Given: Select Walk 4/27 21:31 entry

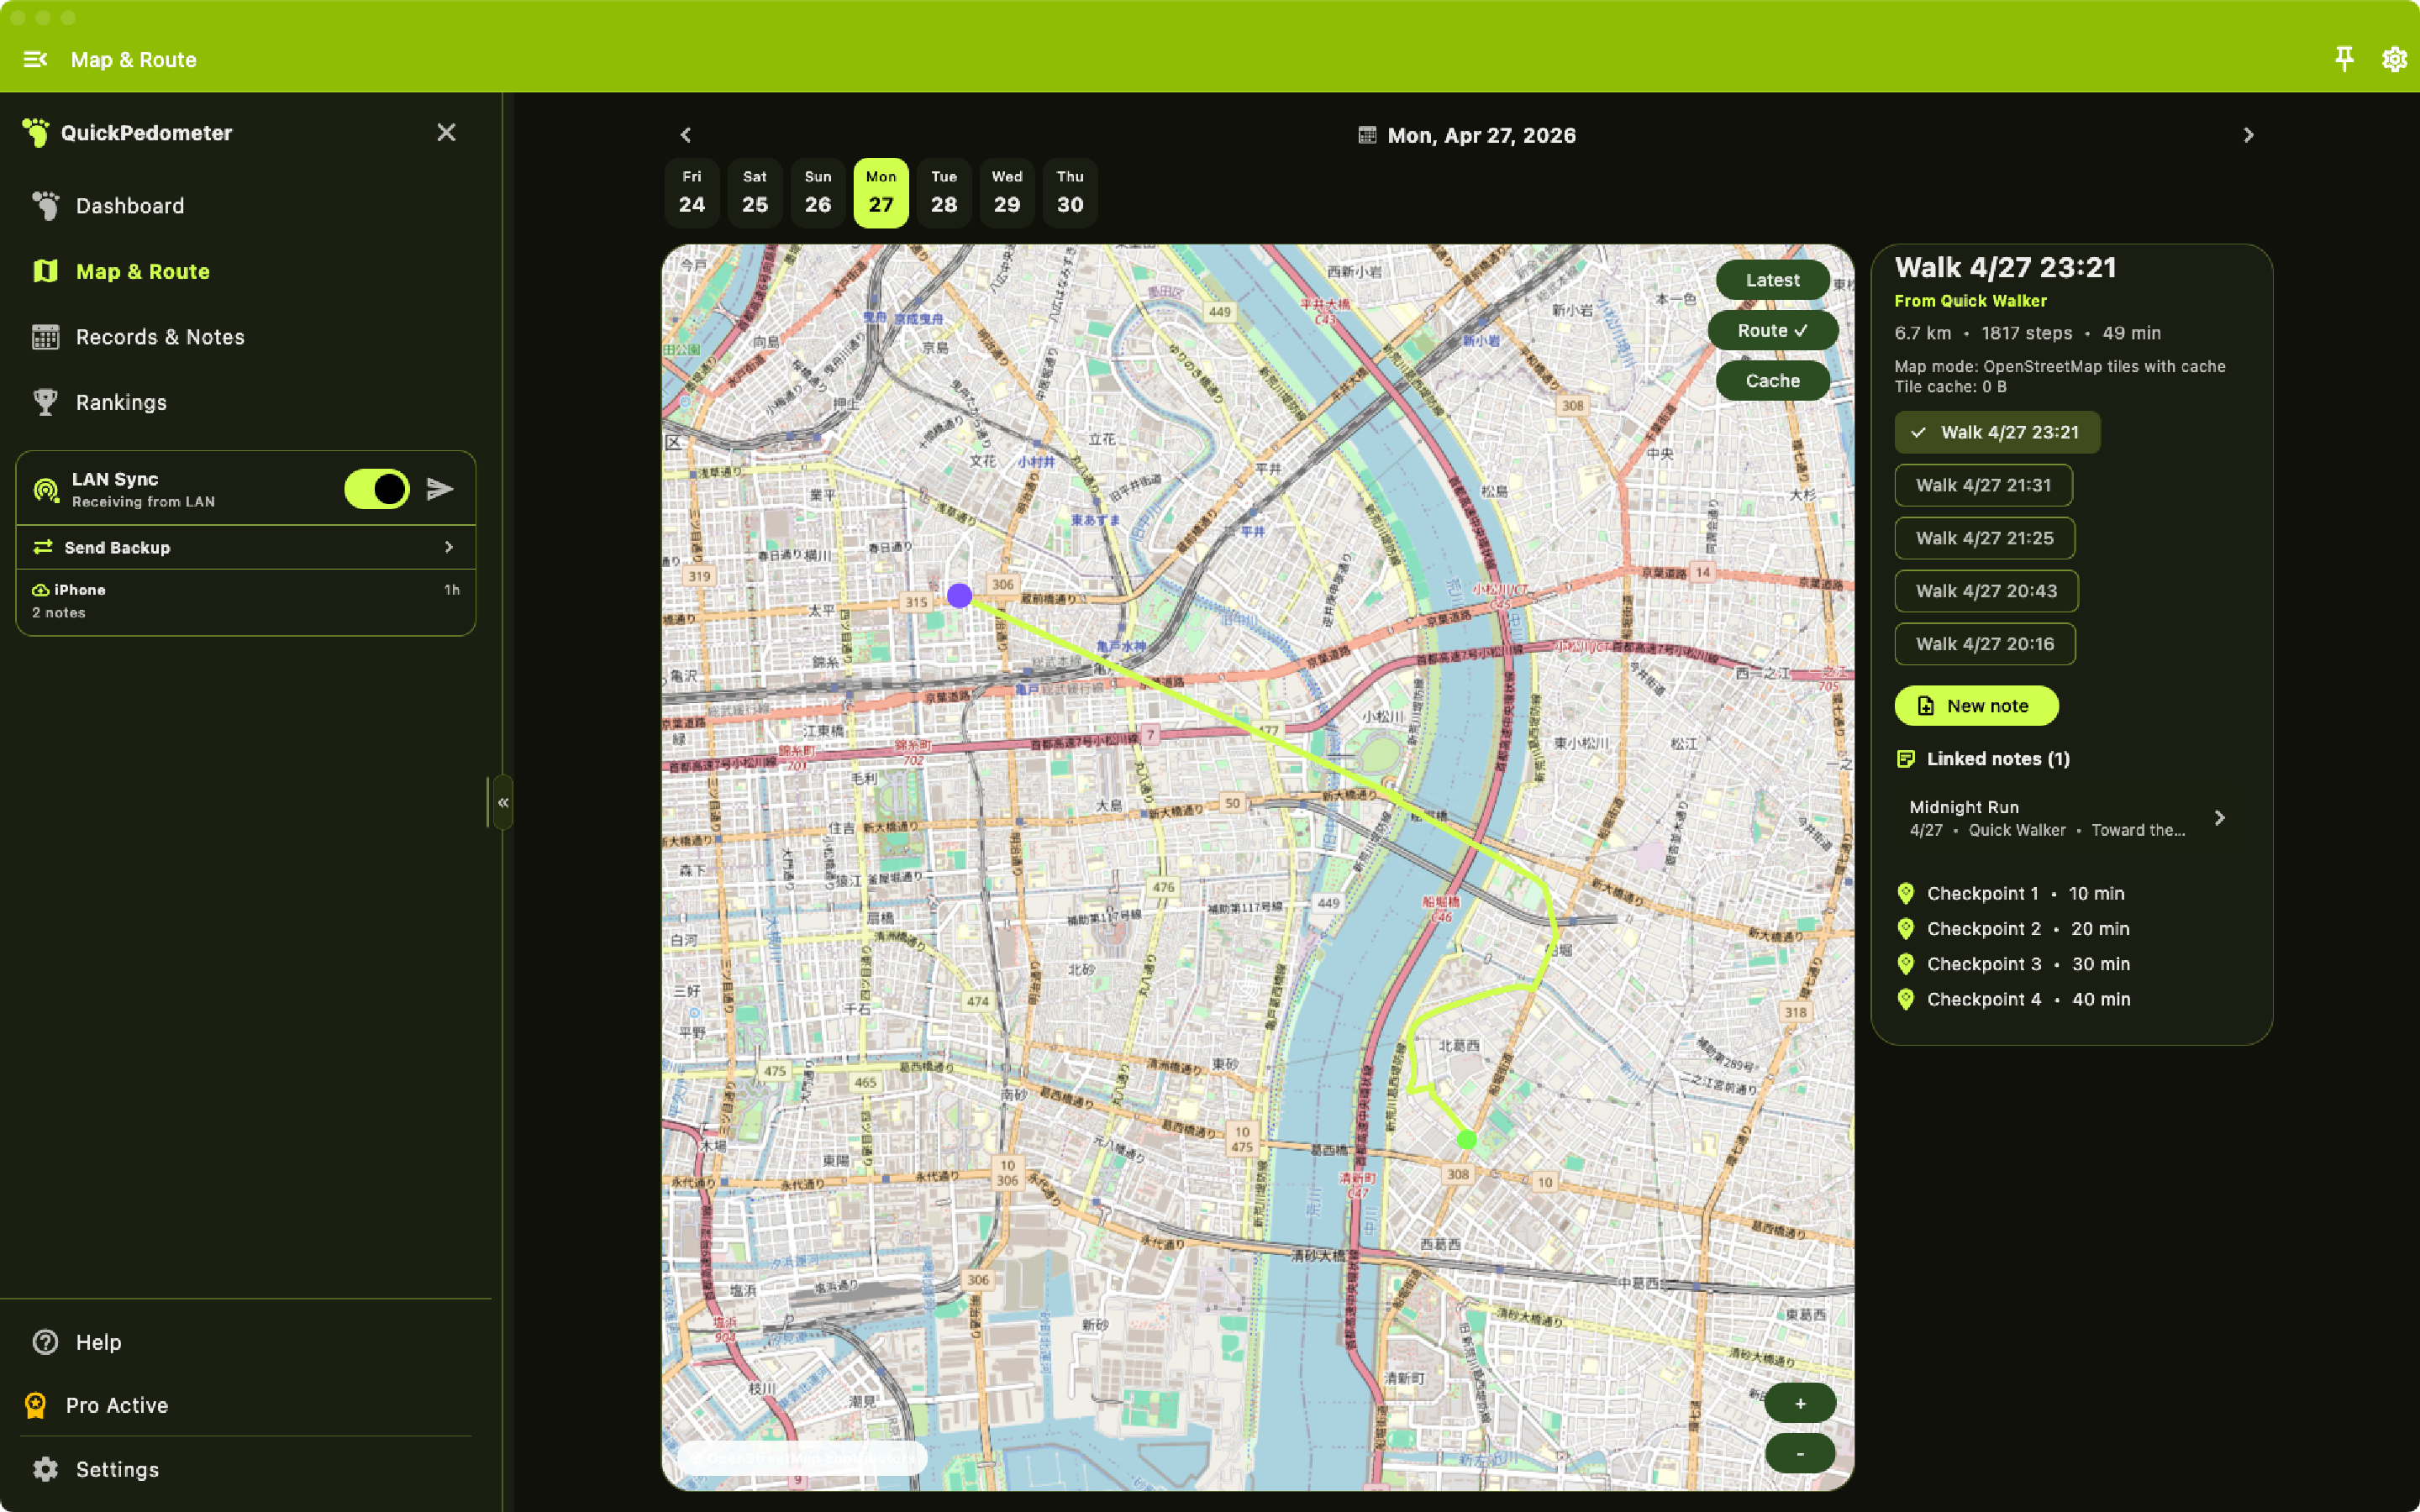Looking at the screenshot, I should tap(1983, 485).
